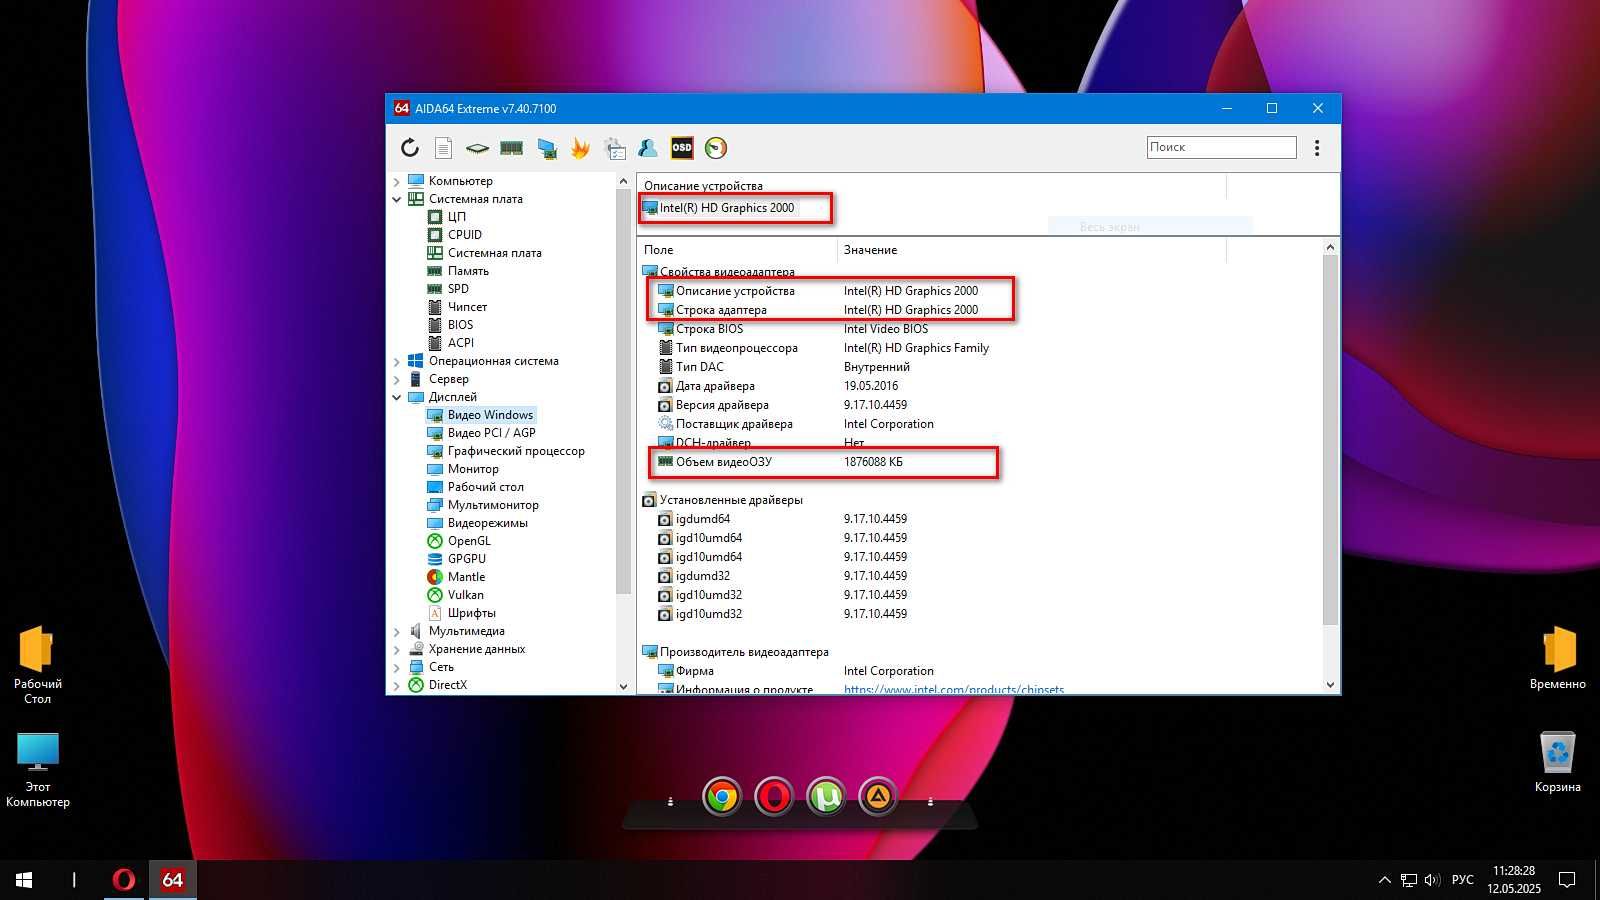This screenshot has width=1600, height=900.
Task: Select Видео Windows in the tree
Action: point(490,415)
